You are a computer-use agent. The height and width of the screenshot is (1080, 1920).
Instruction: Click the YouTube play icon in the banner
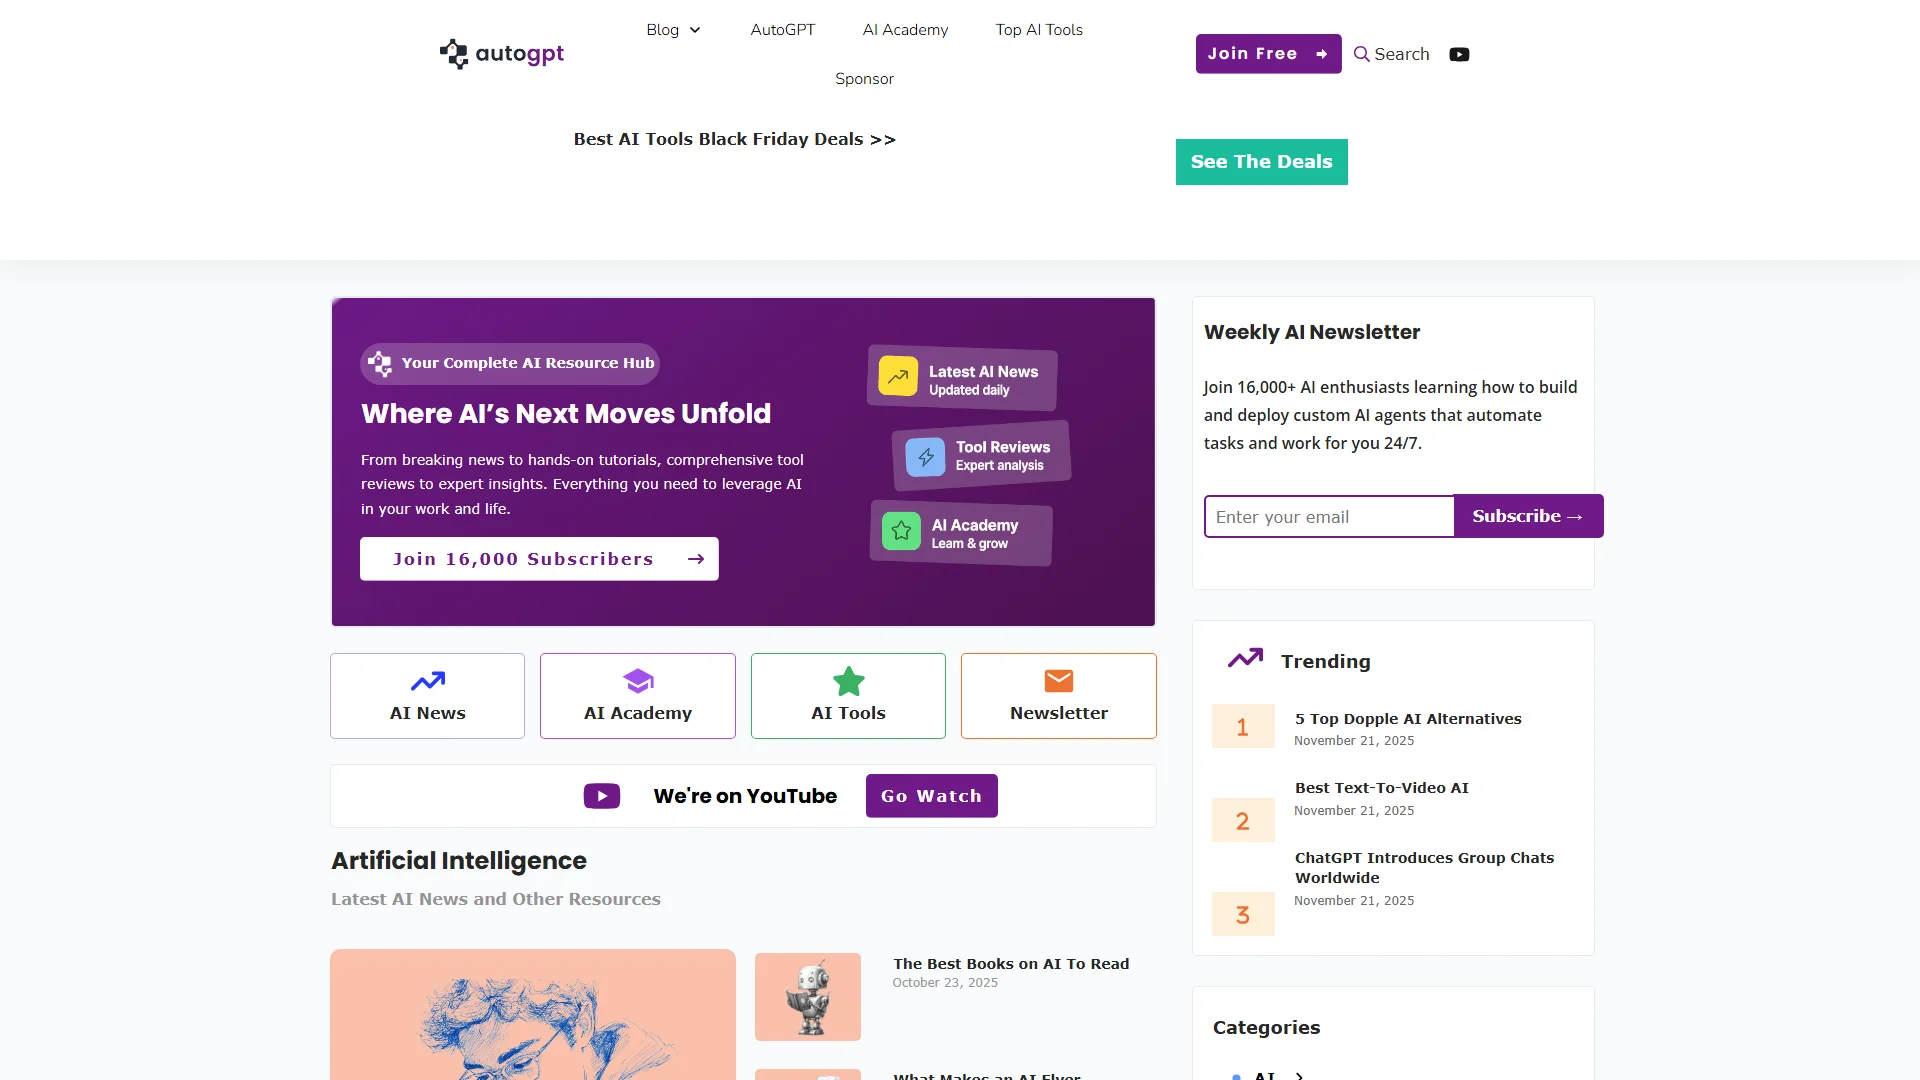601,795
